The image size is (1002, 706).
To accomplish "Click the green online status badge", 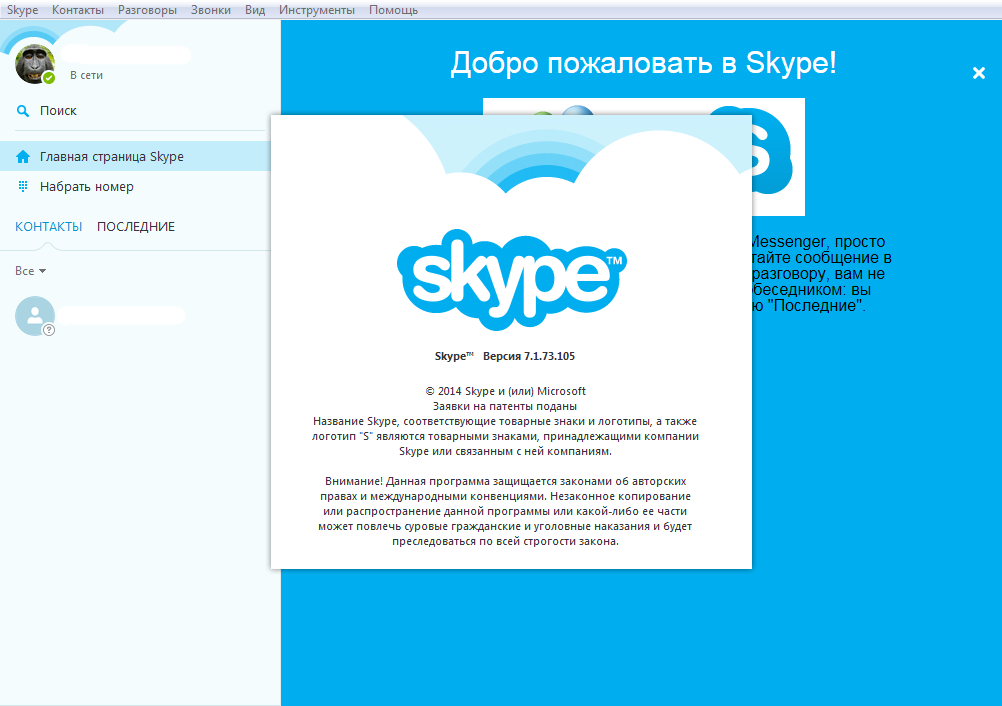I will pos(49,78).
